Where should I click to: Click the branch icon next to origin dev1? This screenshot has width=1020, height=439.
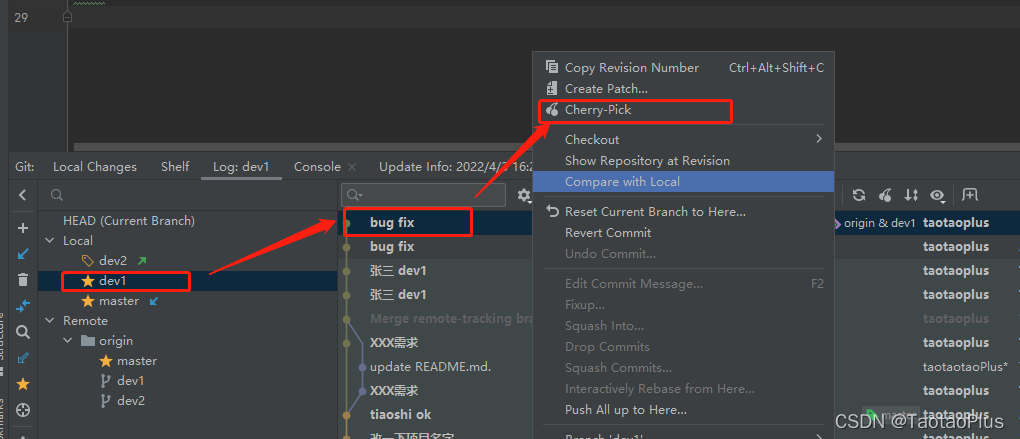105,380
